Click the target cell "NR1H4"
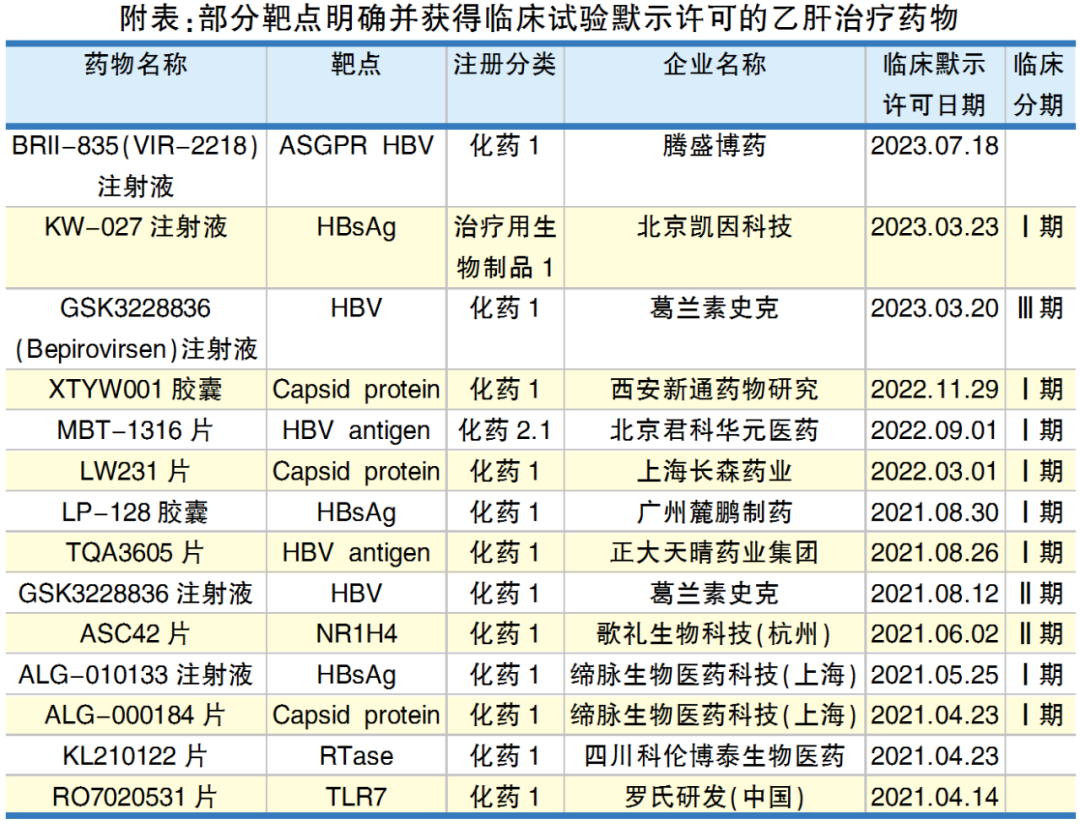Viewport: 1080px width, 824px height. coord(355,634)
